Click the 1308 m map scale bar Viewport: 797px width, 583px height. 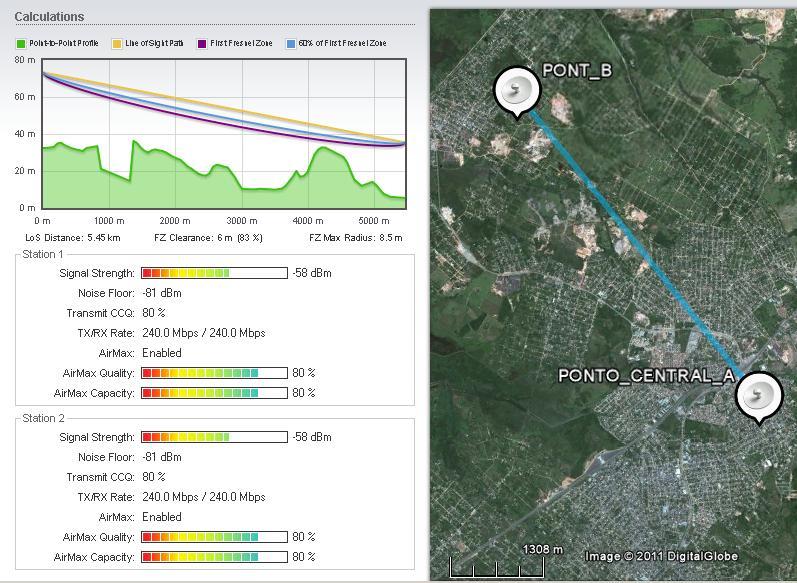coord(497,568)
